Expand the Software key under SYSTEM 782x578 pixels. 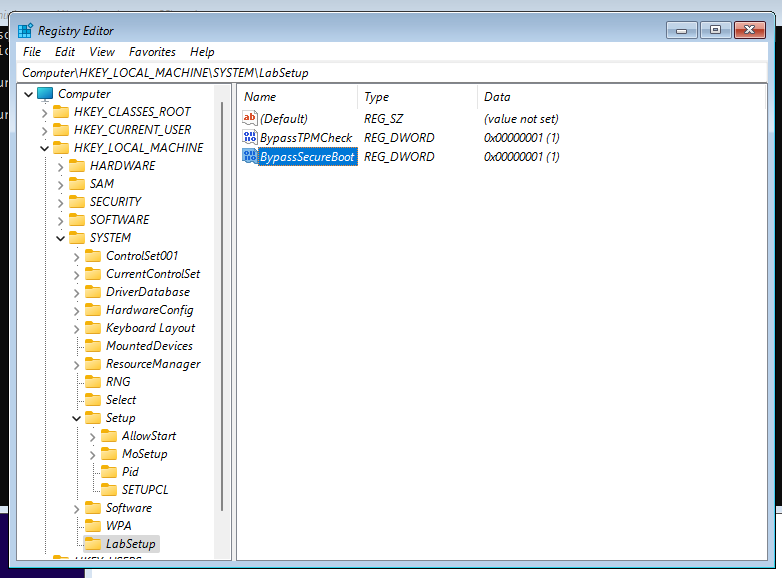(x=76, y=509)
